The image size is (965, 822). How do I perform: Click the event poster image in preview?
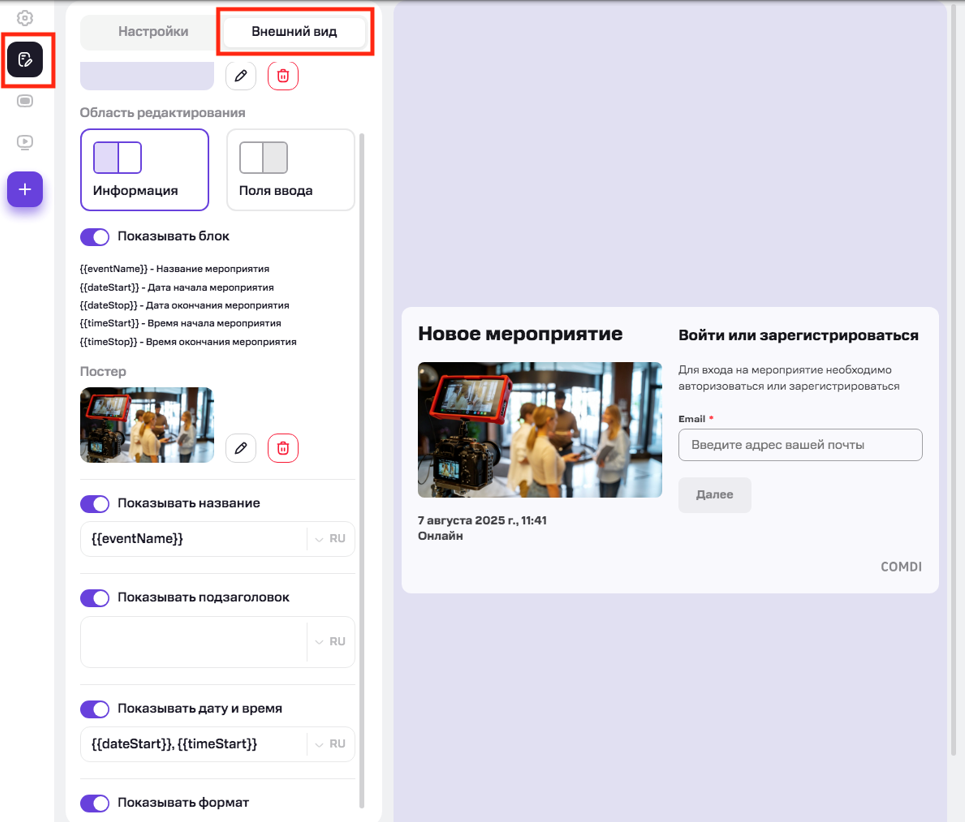540,429
